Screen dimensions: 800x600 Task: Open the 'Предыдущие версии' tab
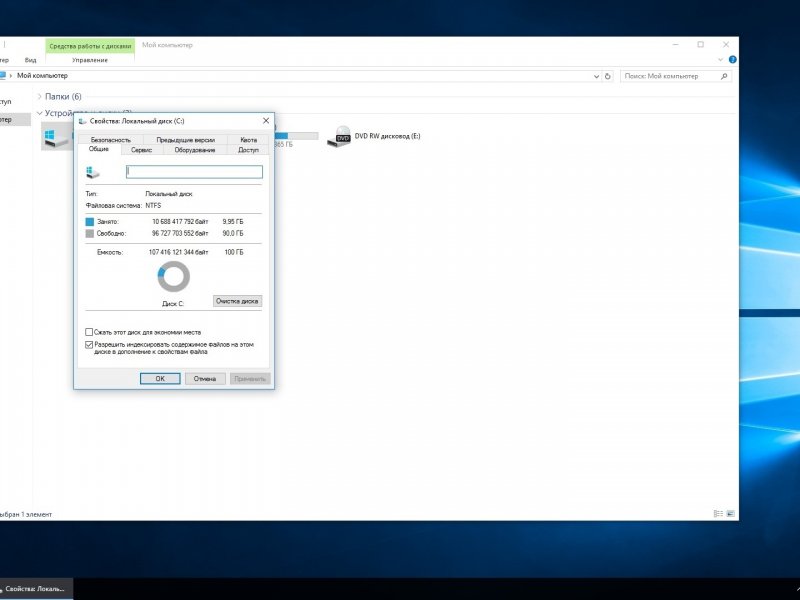[x=185, y=140]
